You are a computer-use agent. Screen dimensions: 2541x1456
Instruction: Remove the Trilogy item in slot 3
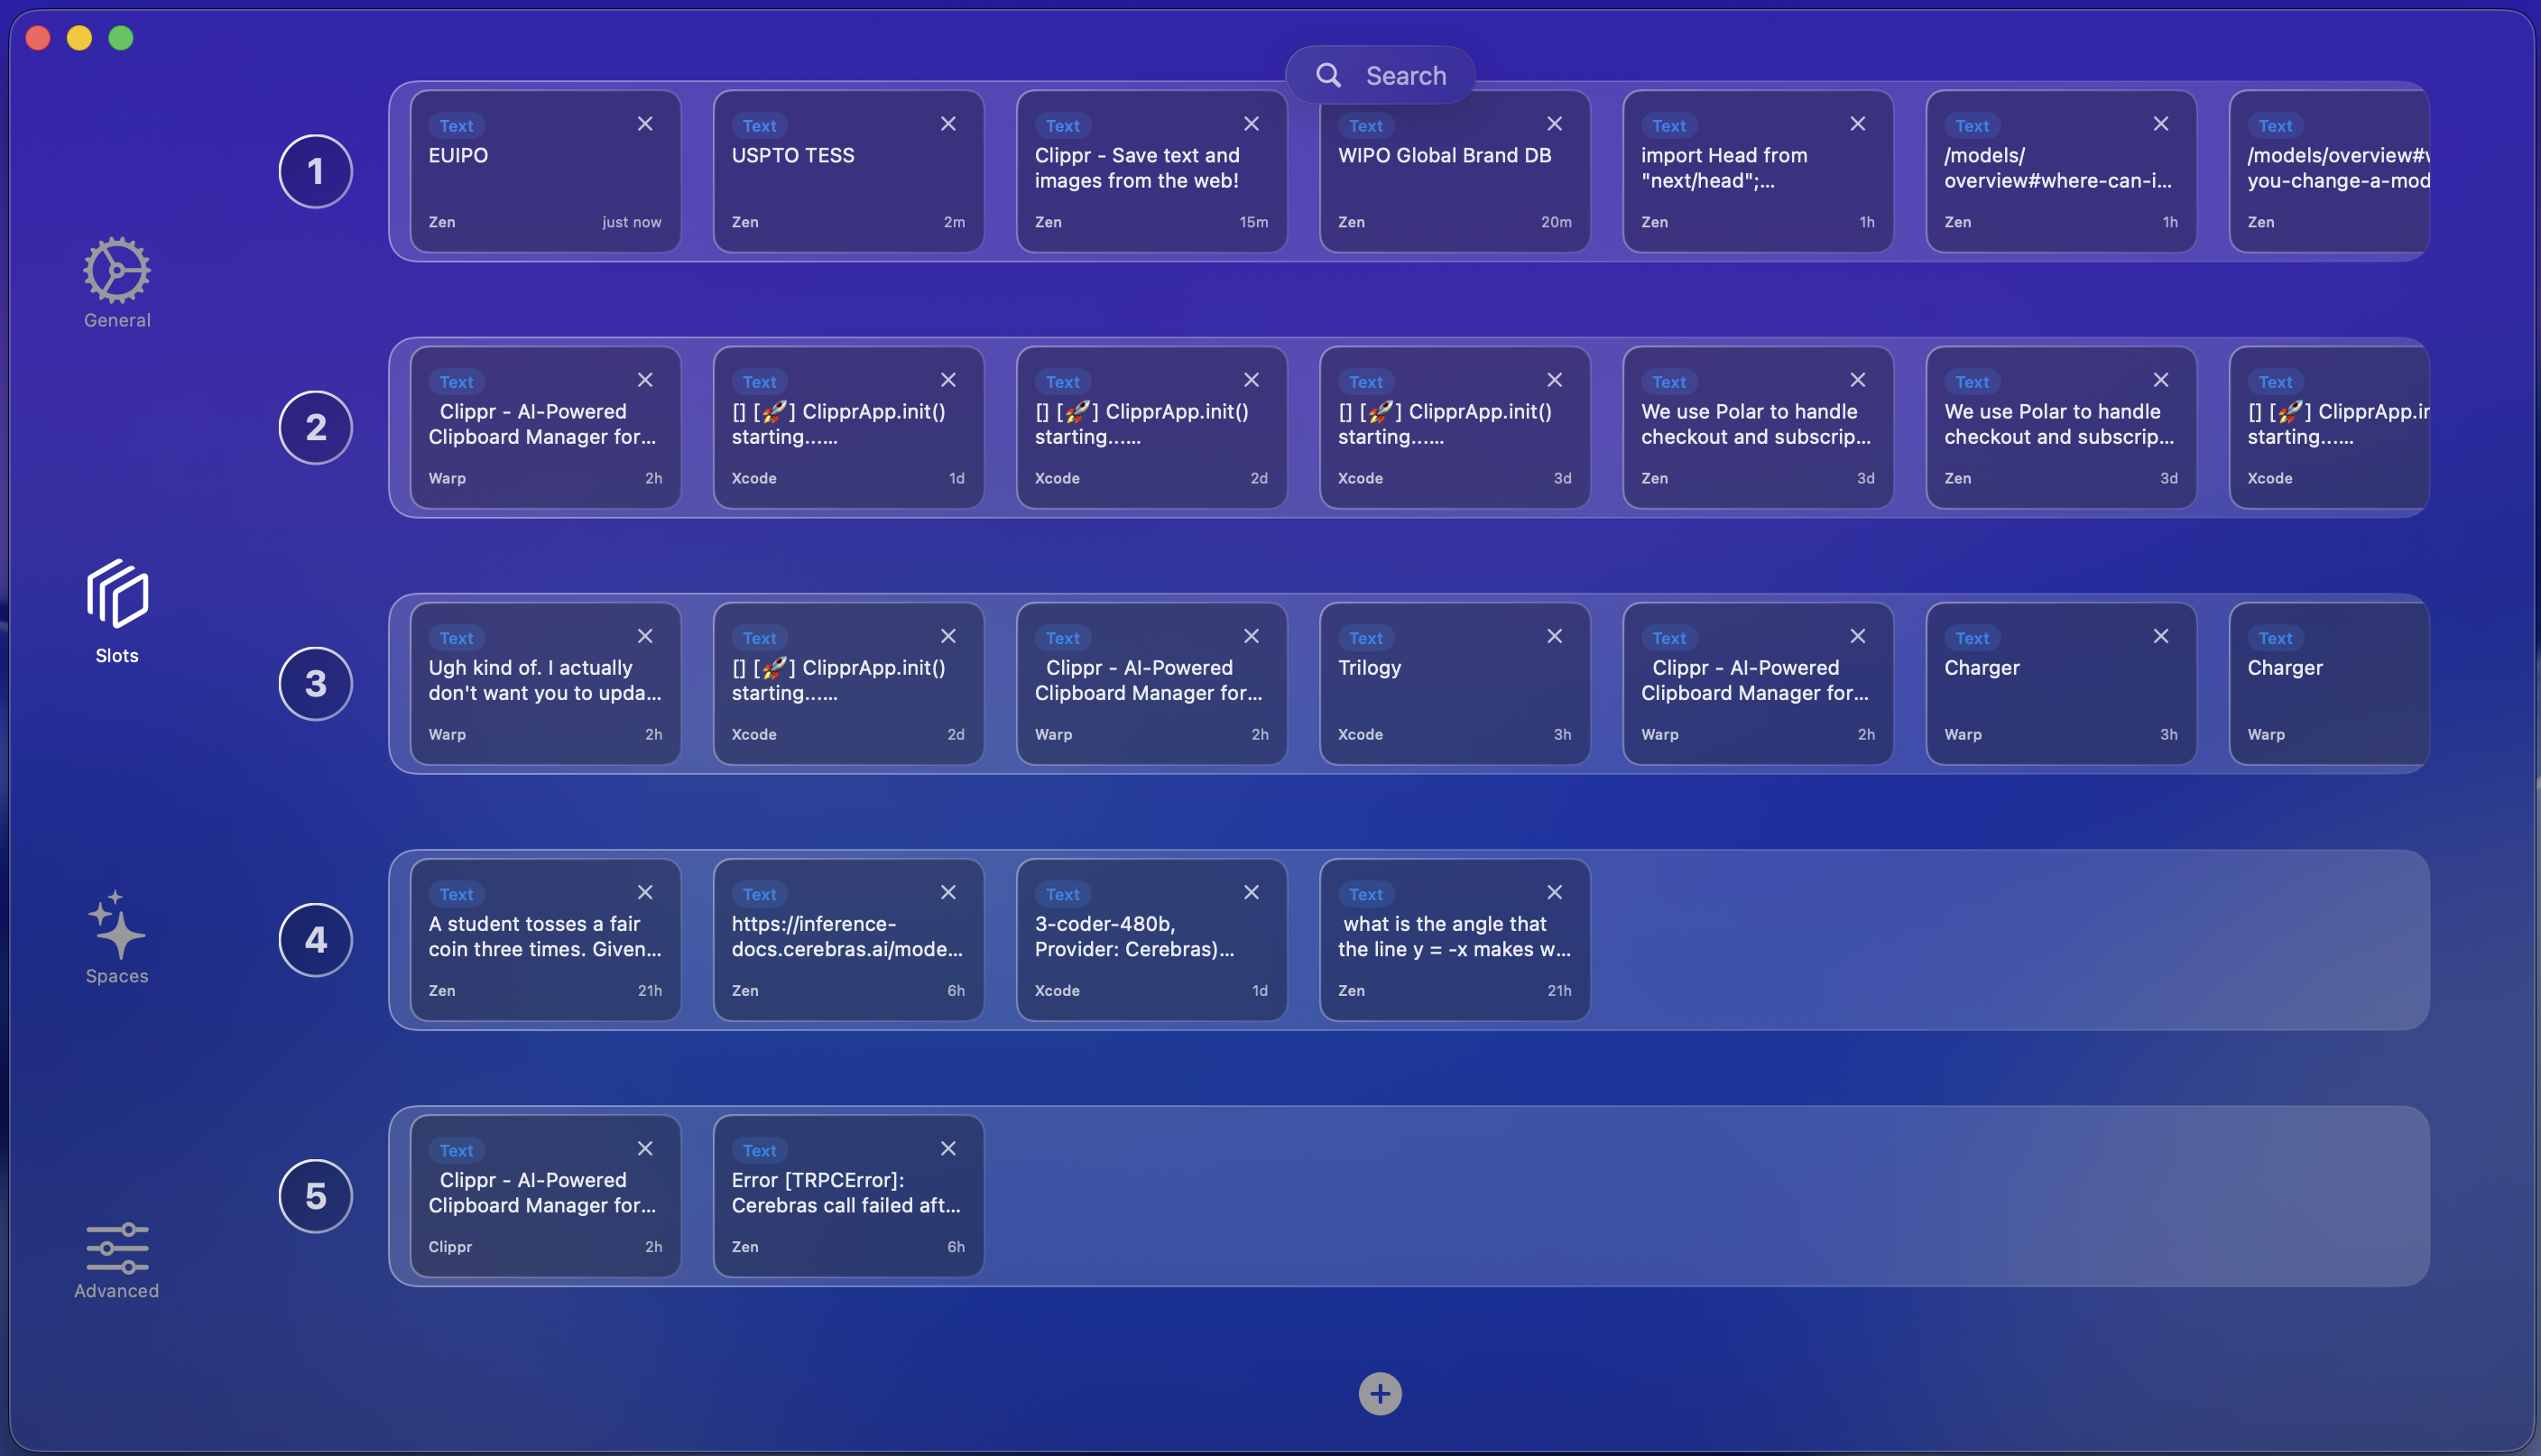[1554, 635]
